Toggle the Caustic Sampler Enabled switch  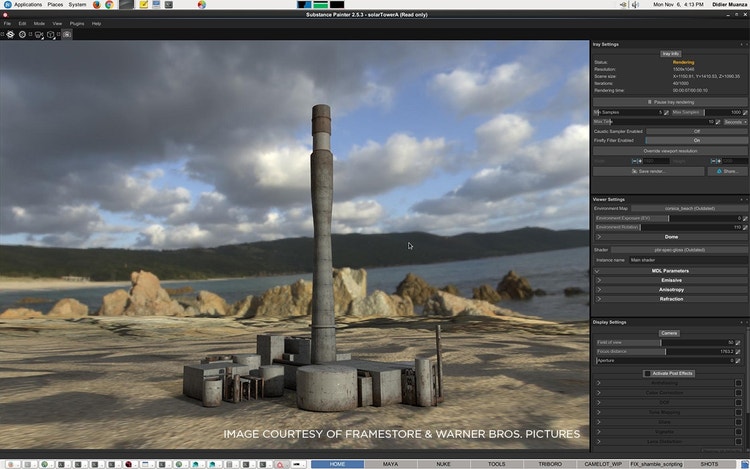click(697, 131)
